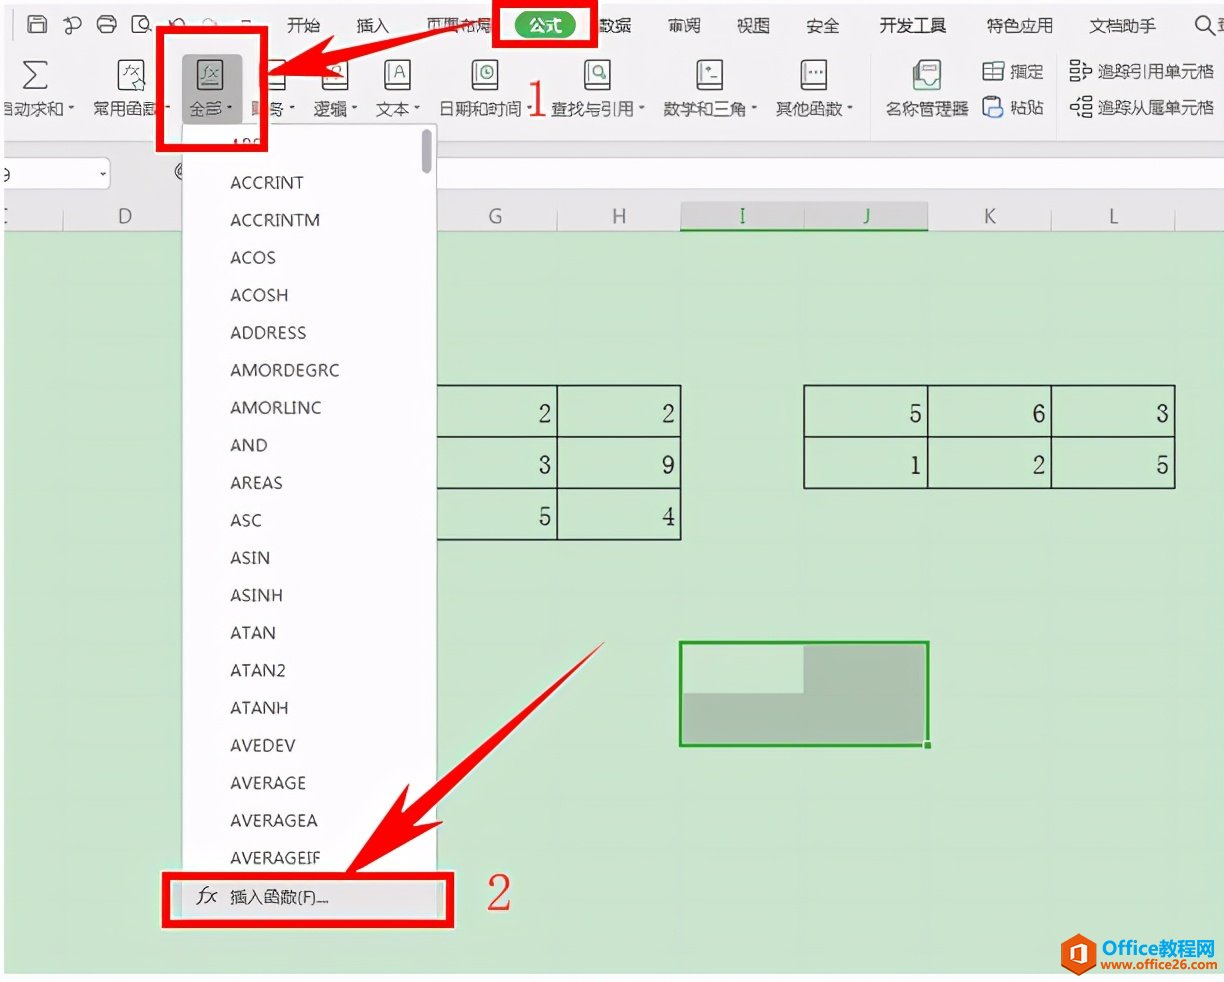Select ATAN from the function list
Image resolution: width=1224 pixels, height=982 pixels.
tap(253, 632)
